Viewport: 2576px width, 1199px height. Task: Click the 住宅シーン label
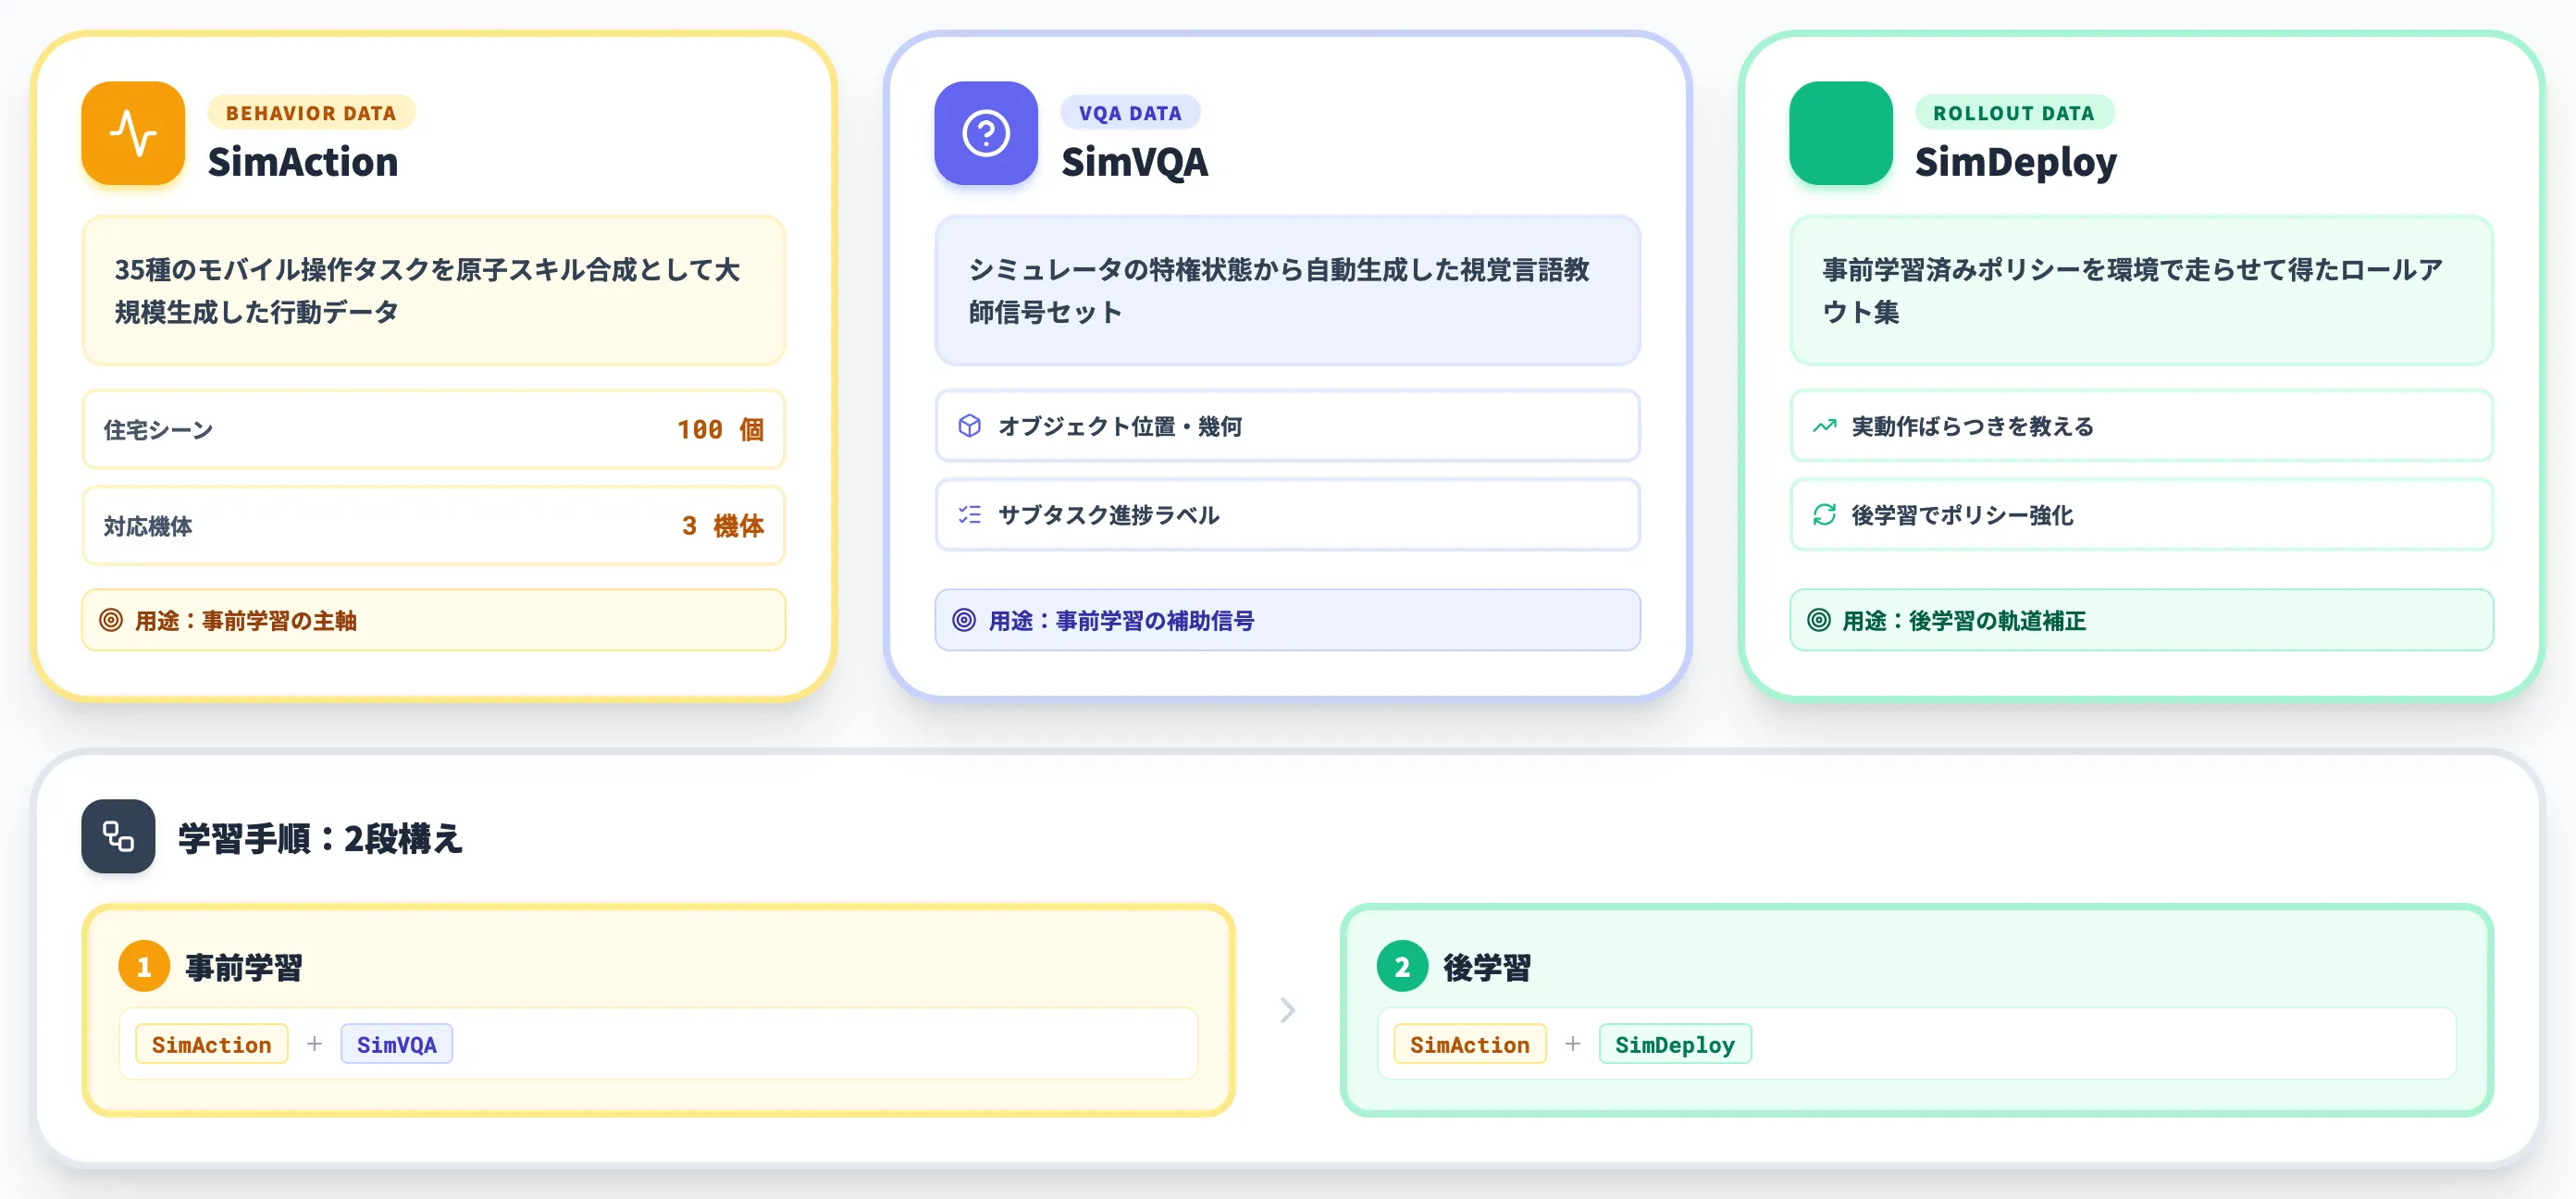tap(158, 430)
